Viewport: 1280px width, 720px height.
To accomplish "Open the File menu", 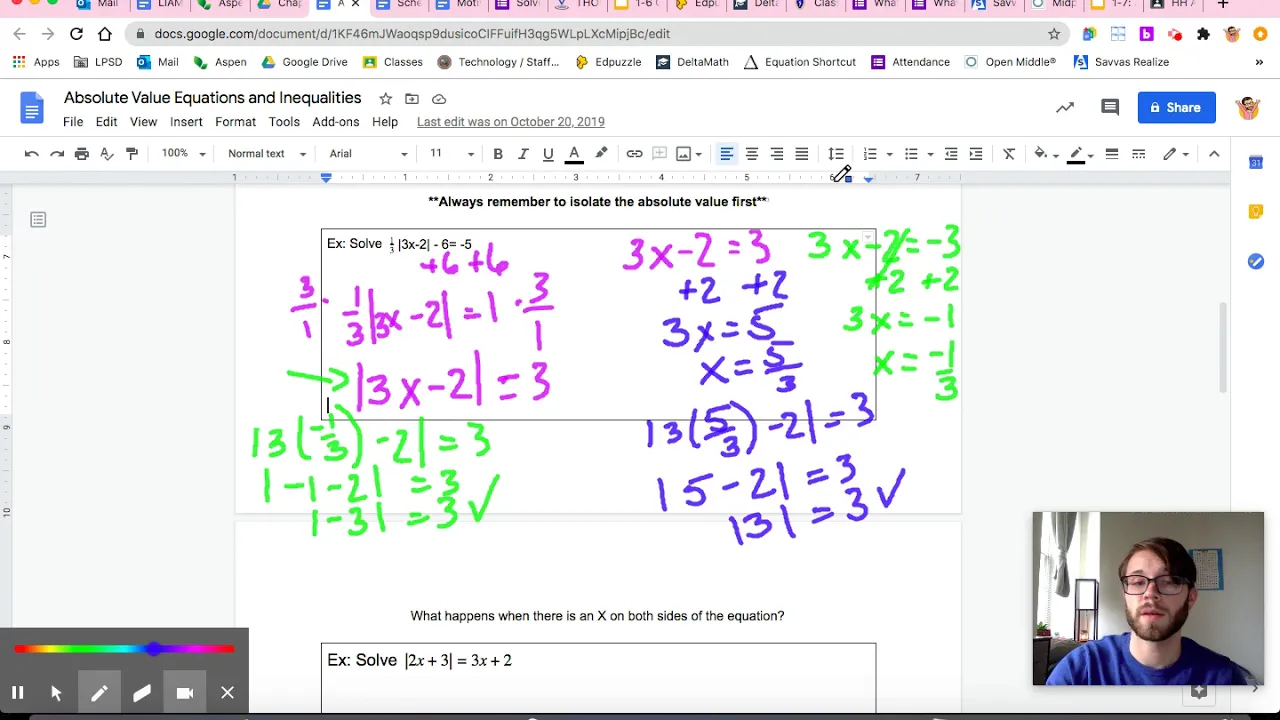I will [73, 122].
